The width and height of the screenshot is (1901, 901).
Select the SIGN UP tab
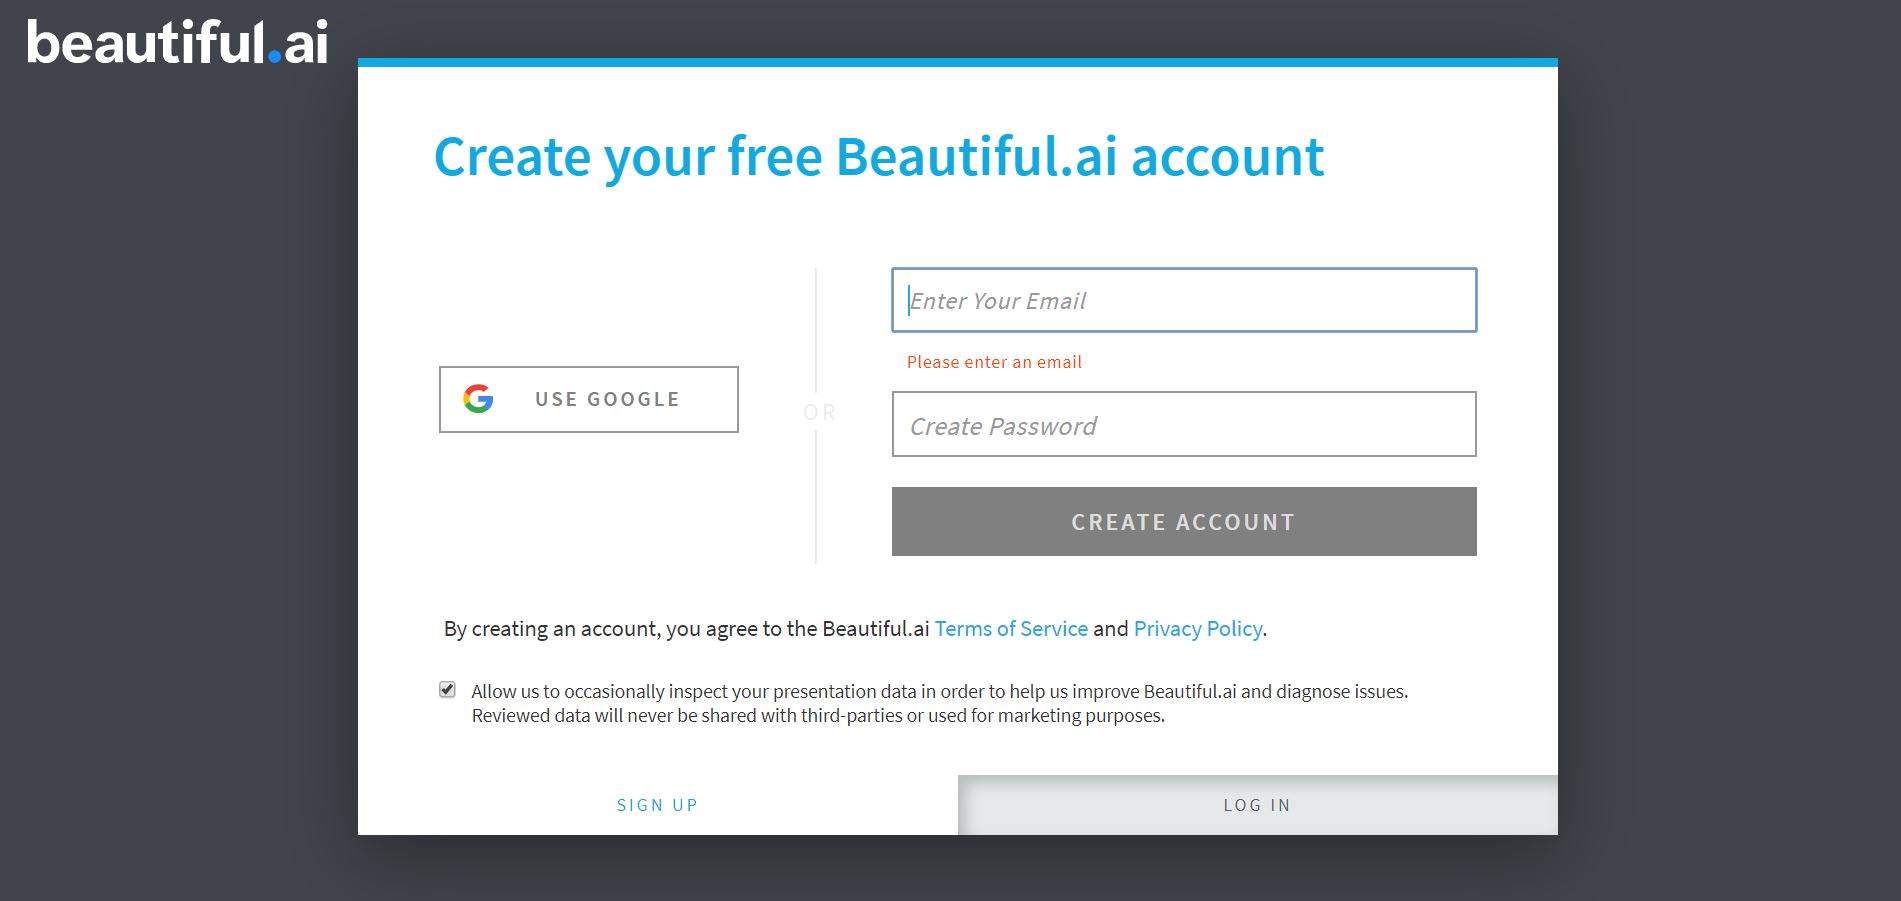point(657,805)
